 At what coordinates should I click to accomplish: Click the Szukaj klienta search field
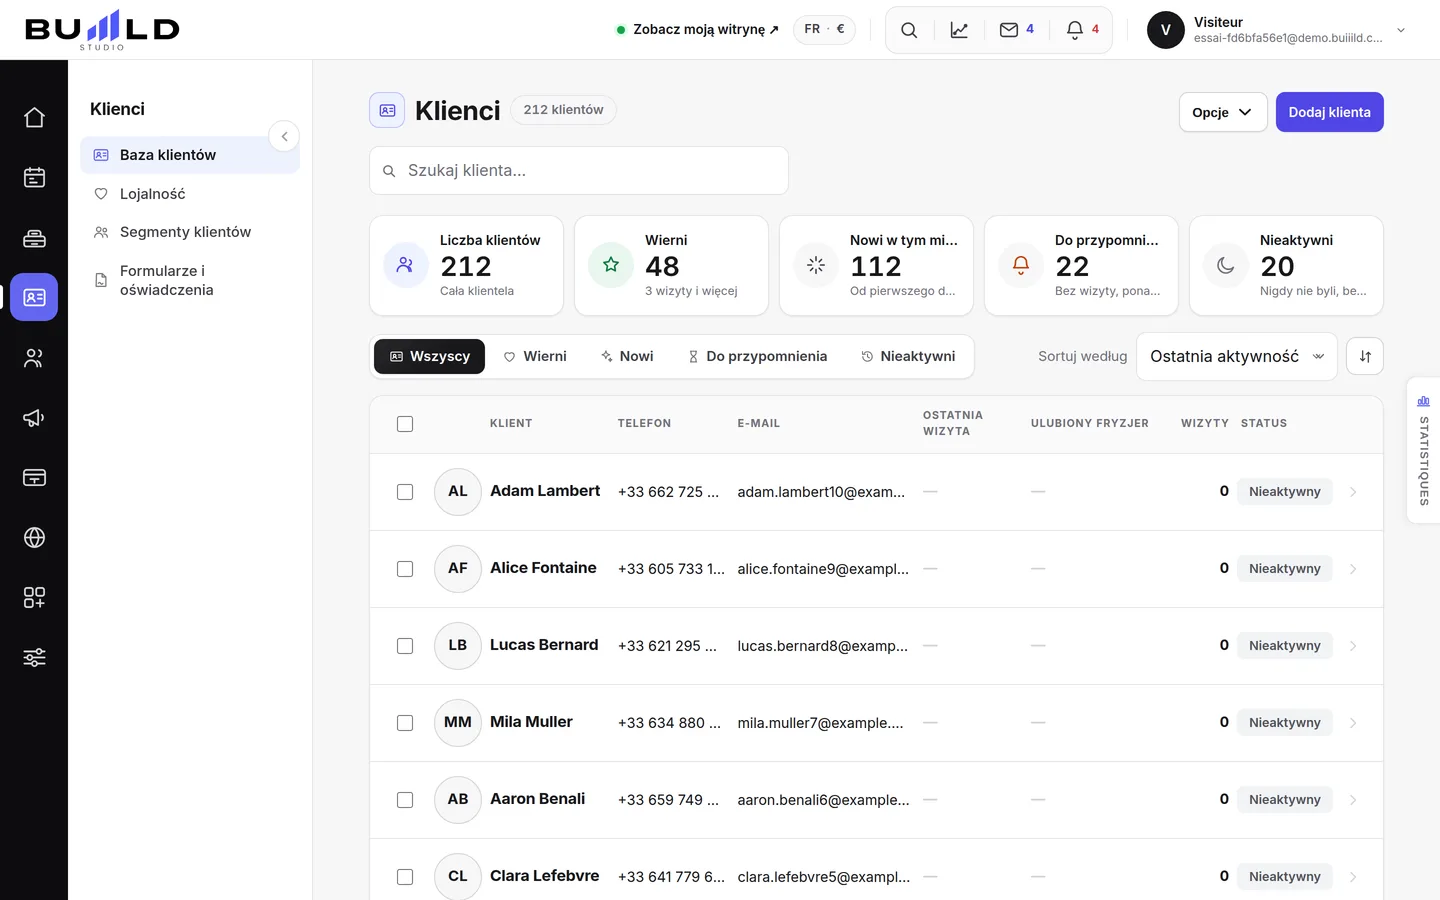tap(579, 171)
